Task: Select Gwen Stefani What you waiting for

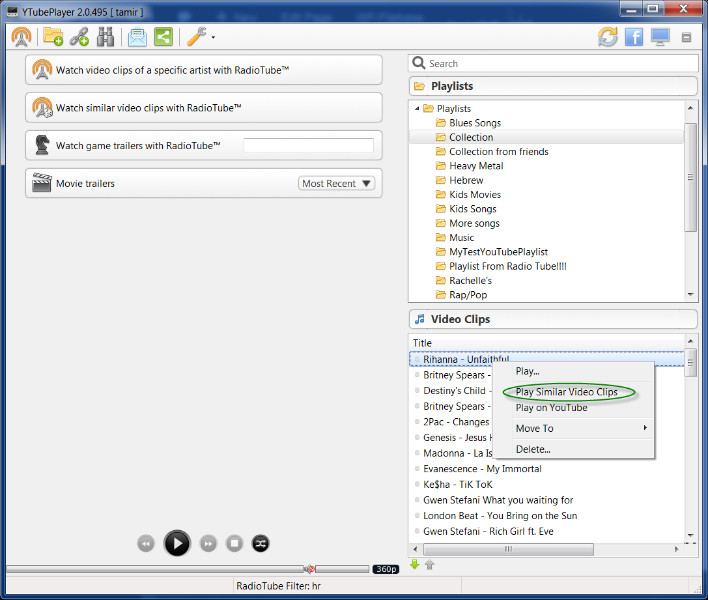Action: (498, 500)
